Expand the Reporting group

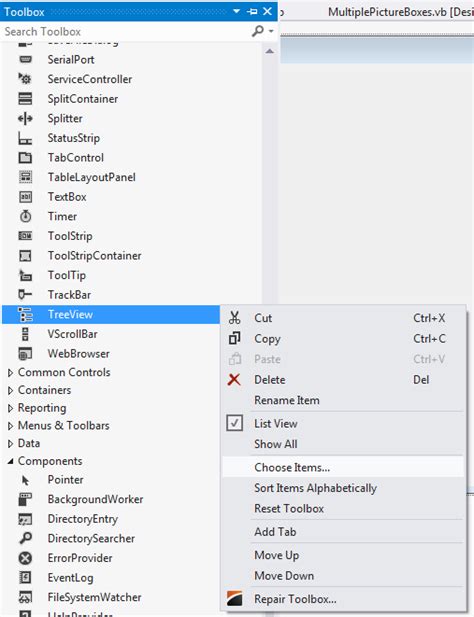coord(10,408)
